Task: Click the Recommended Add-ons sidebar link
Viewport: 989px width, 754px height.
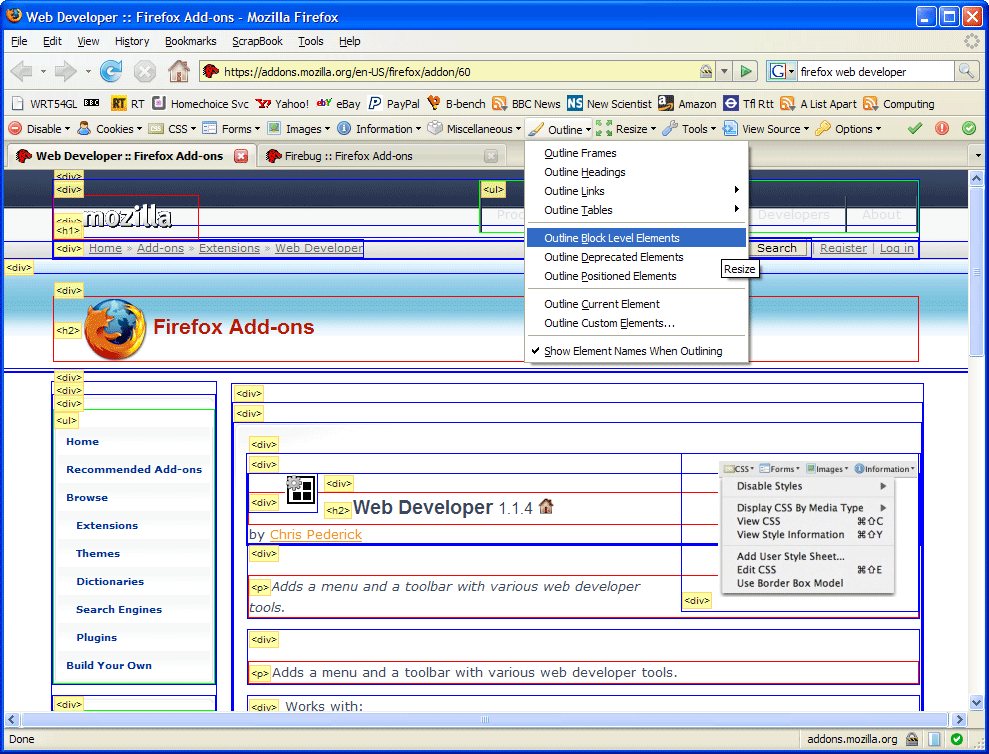Action: [x=134, y=469]
